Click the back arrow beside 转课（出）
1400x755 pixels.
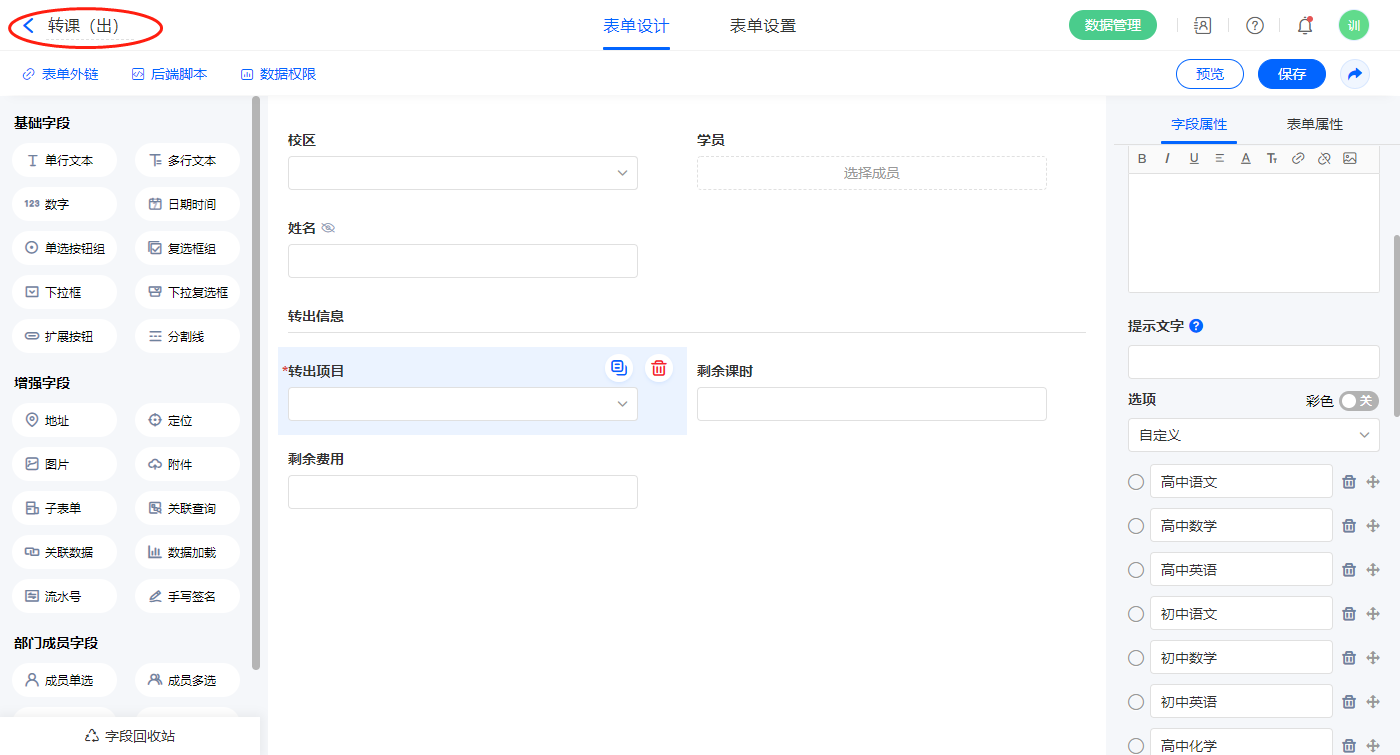pyautogui.click(x=29, y=26)
